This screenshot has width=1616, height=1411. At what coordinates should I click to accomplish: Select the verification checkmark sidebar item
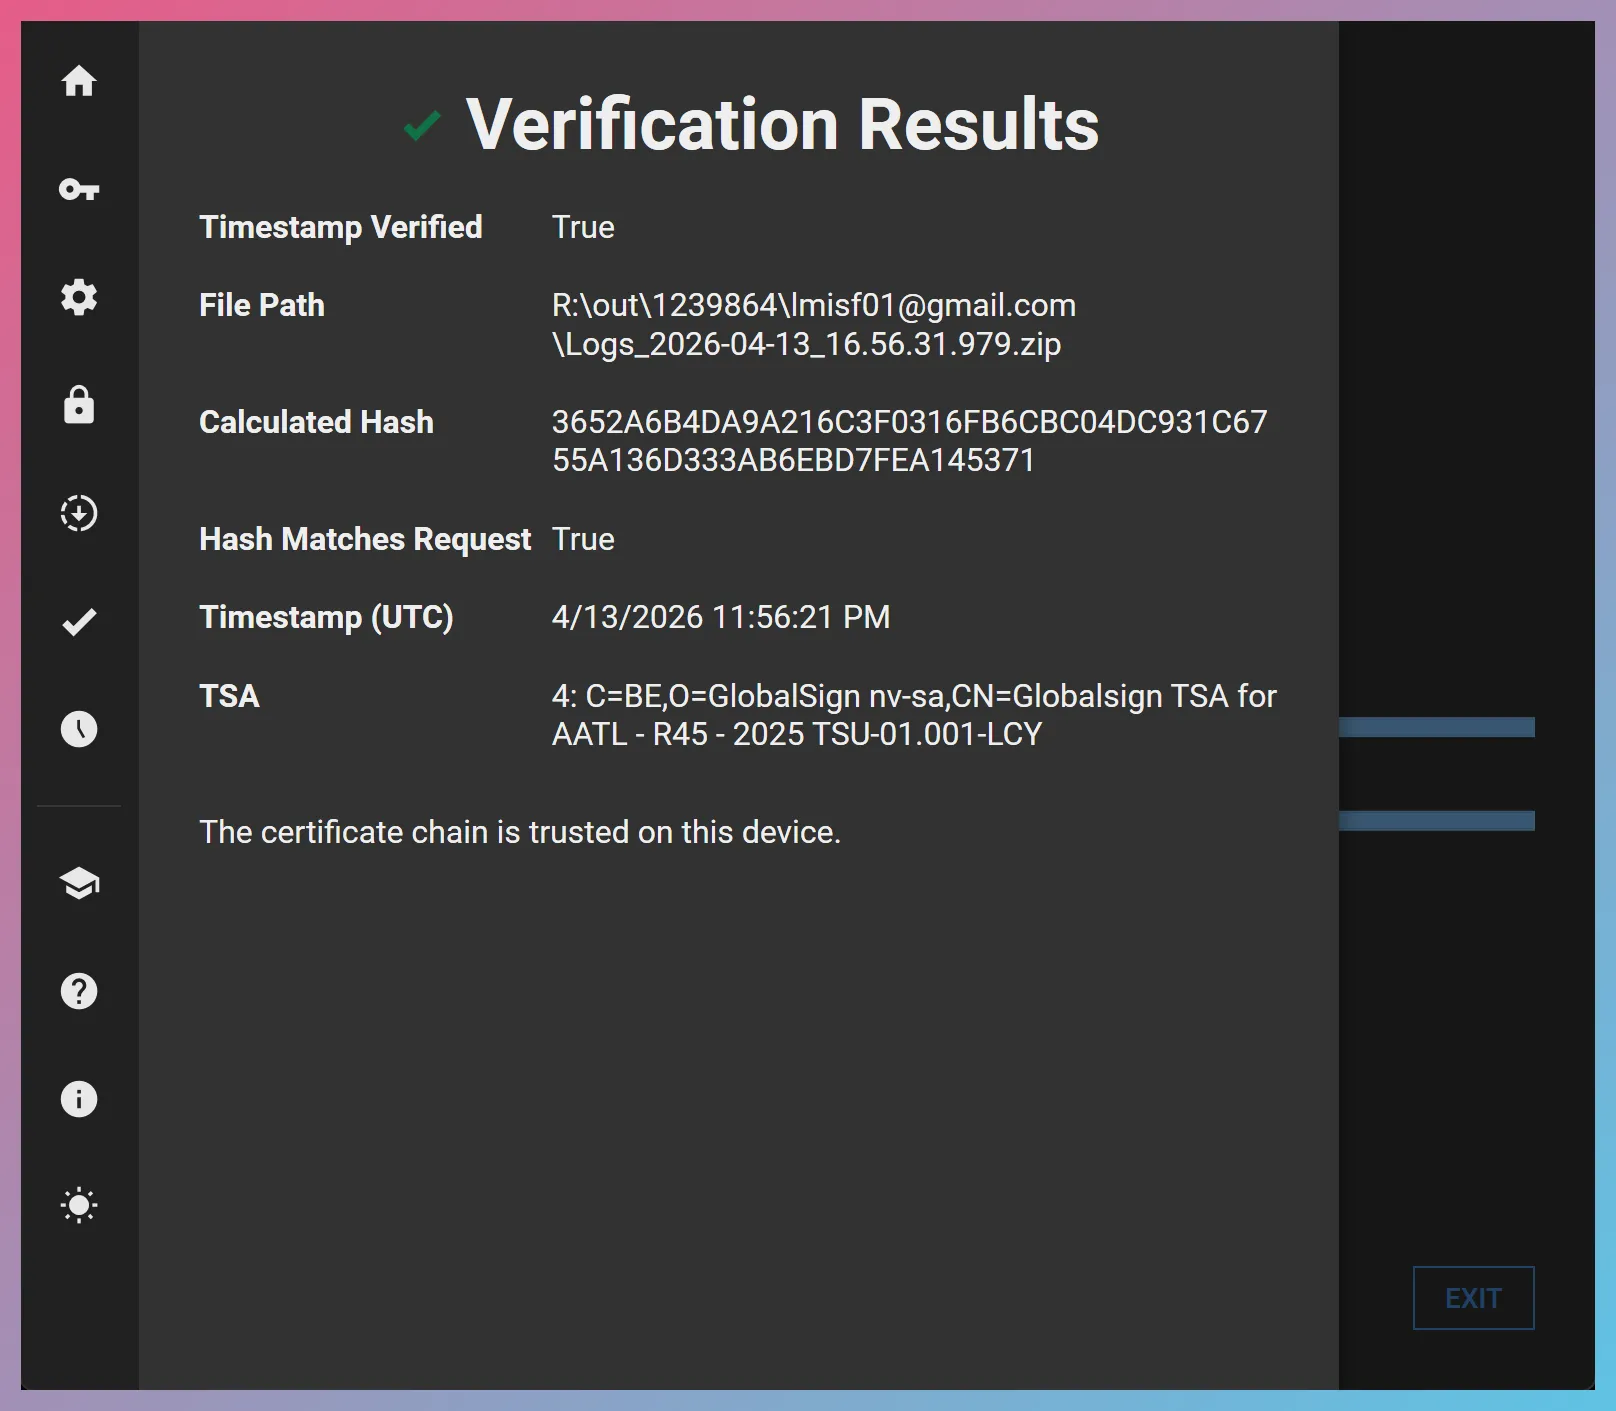79,622
